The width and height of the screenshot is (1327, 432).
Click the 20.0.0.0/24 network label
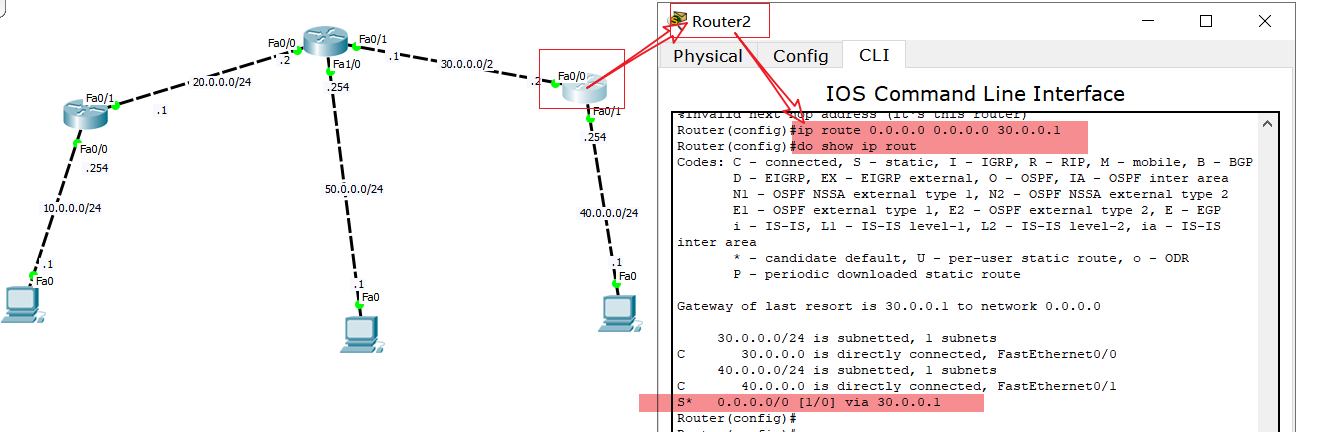coord(222,82)
